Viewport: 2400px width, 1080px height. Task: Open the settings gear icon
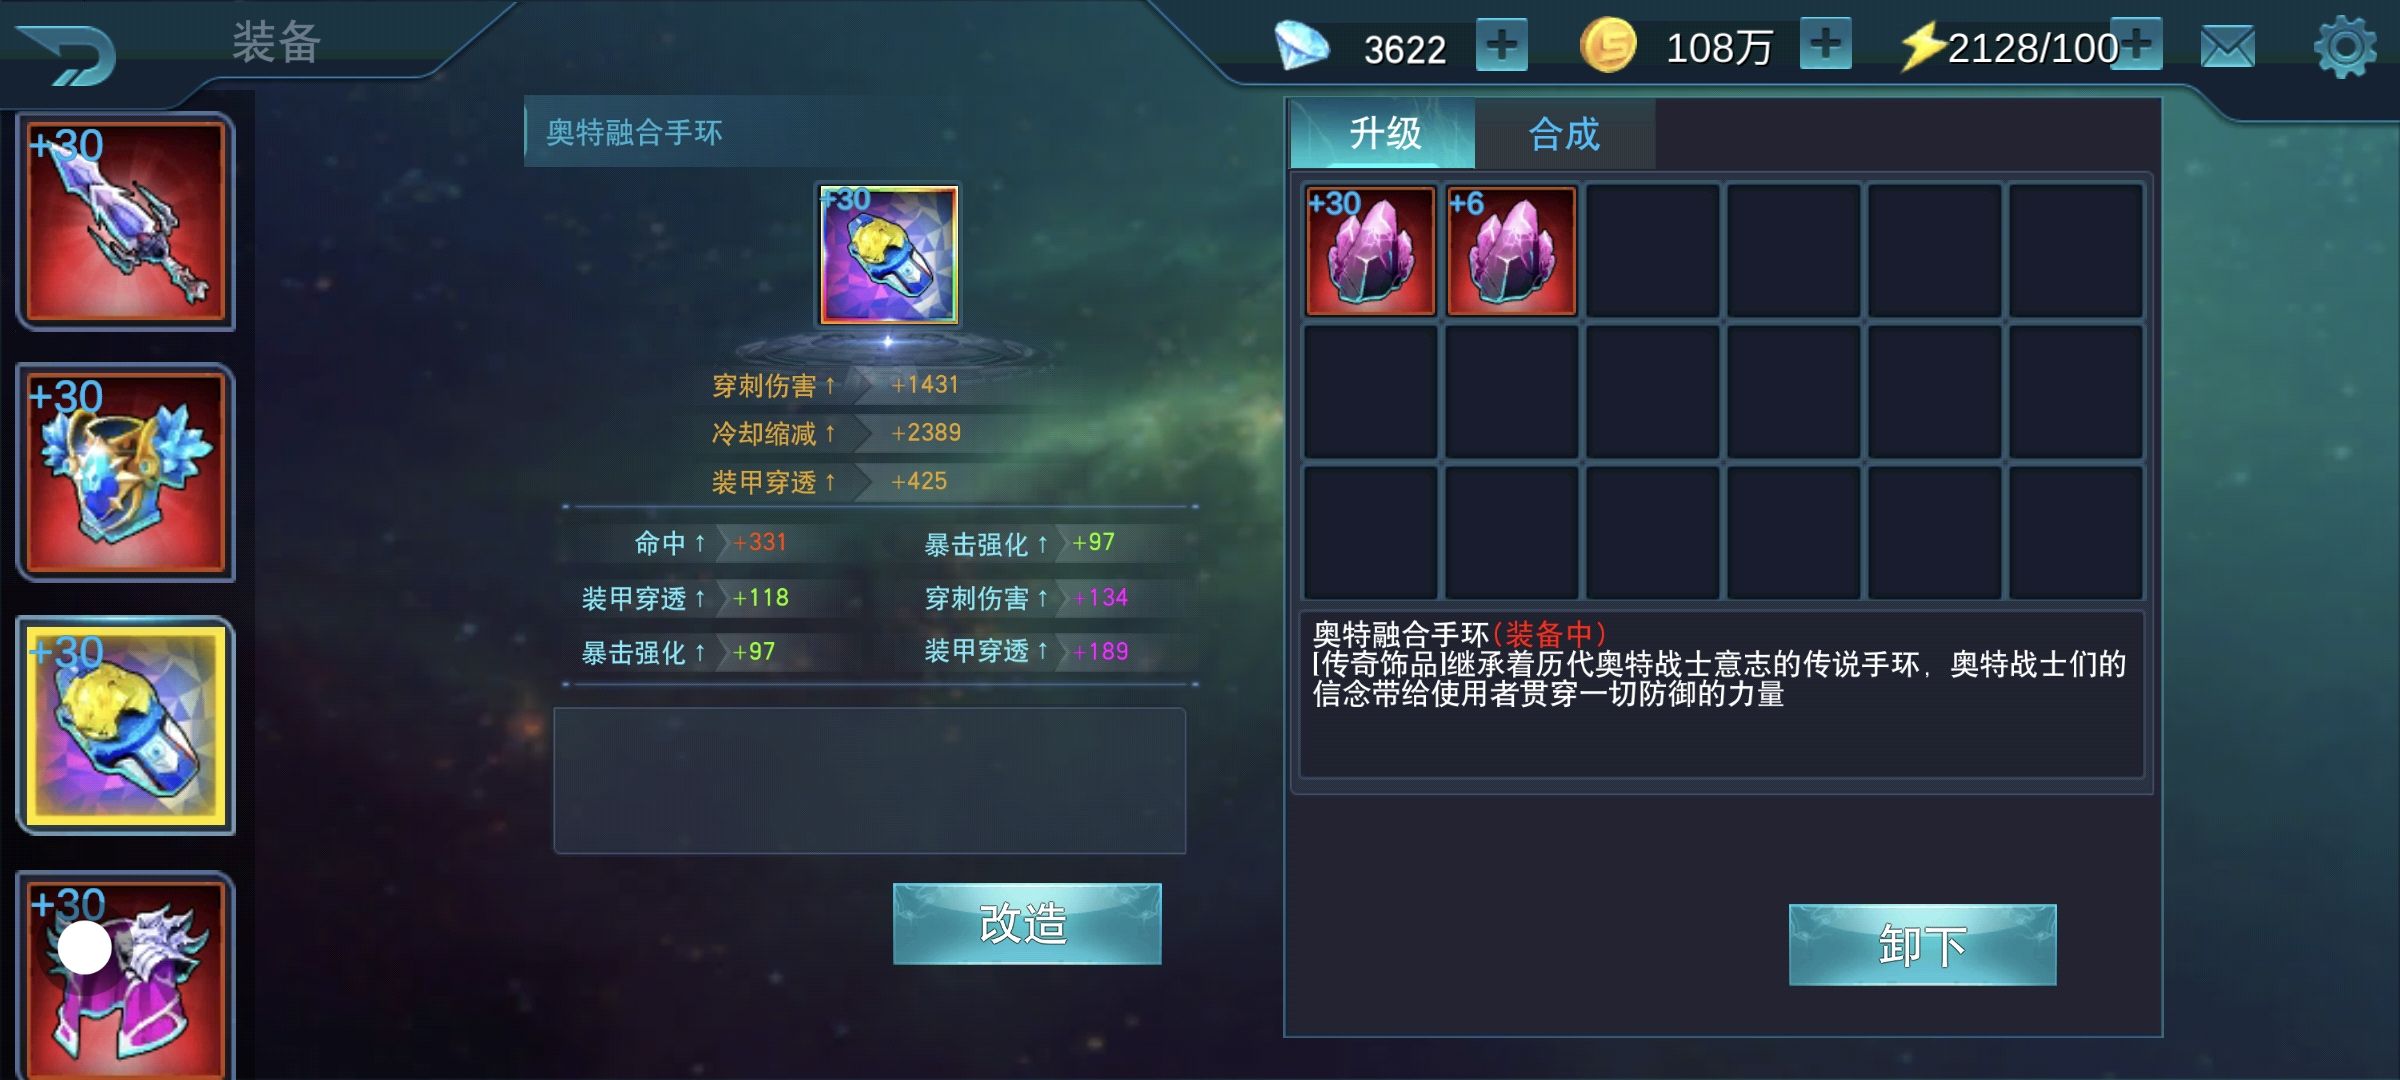click(2345, 46)
